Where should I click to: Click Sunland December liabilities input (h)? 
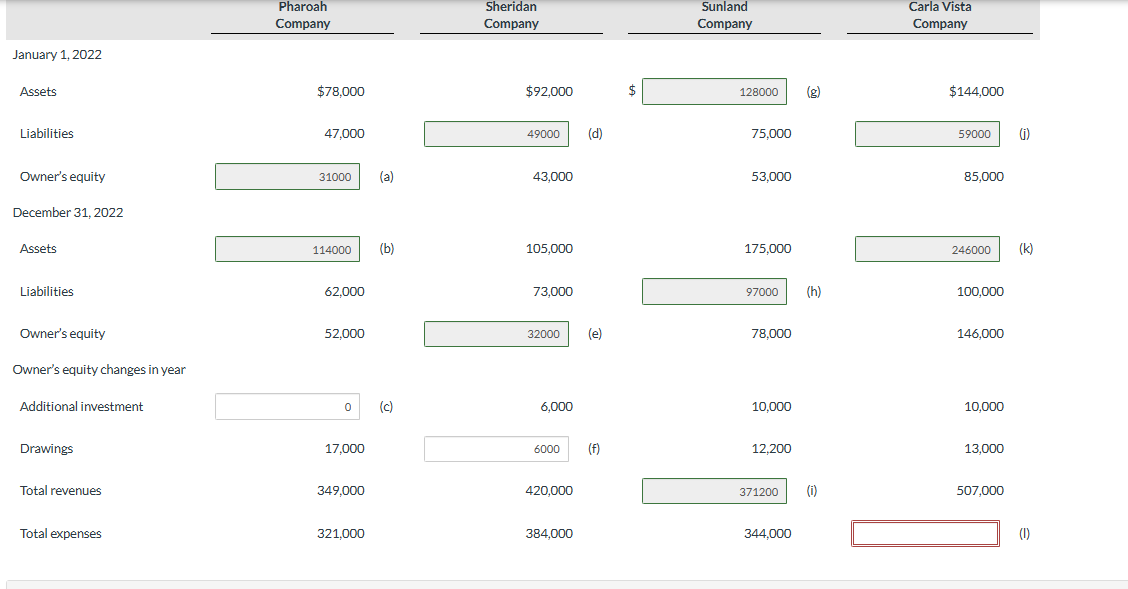[714, 291]
